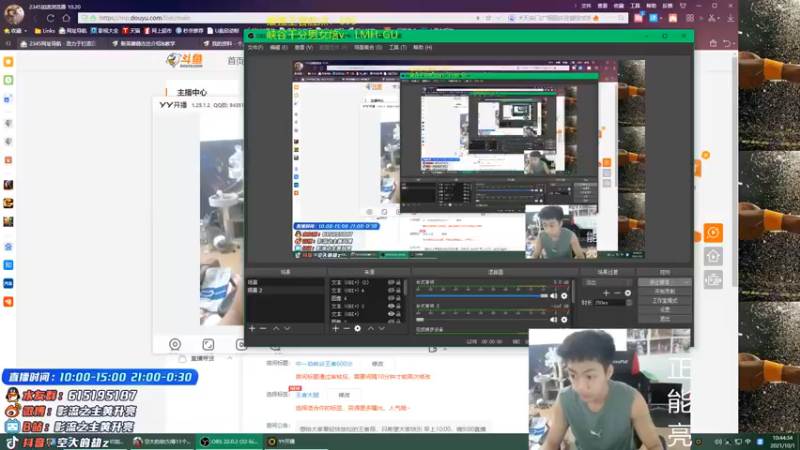This screenshot has height=450, width=800.
Task: Move scene up in OBS scenes list
Action: (276, 329)
